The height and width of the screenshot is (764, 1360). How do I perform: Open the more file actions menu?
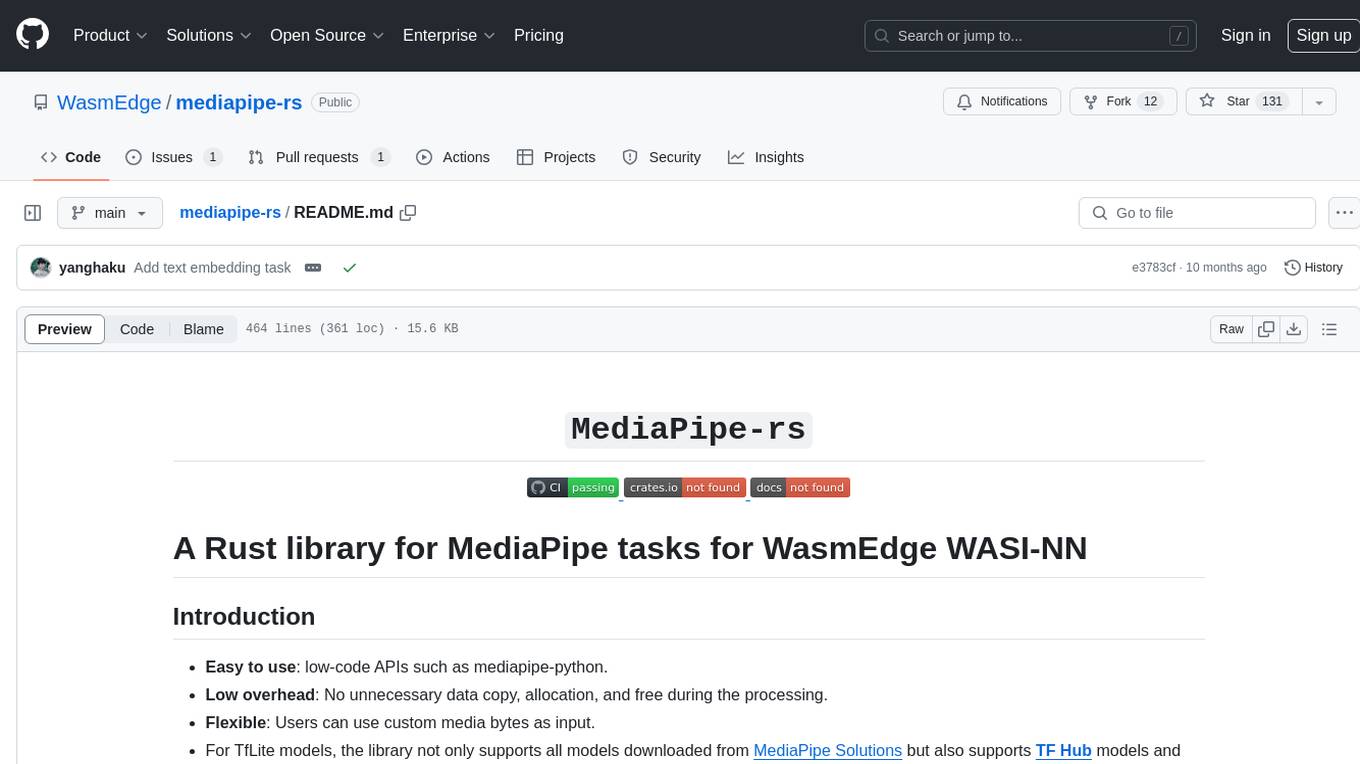click(1344, 213)
